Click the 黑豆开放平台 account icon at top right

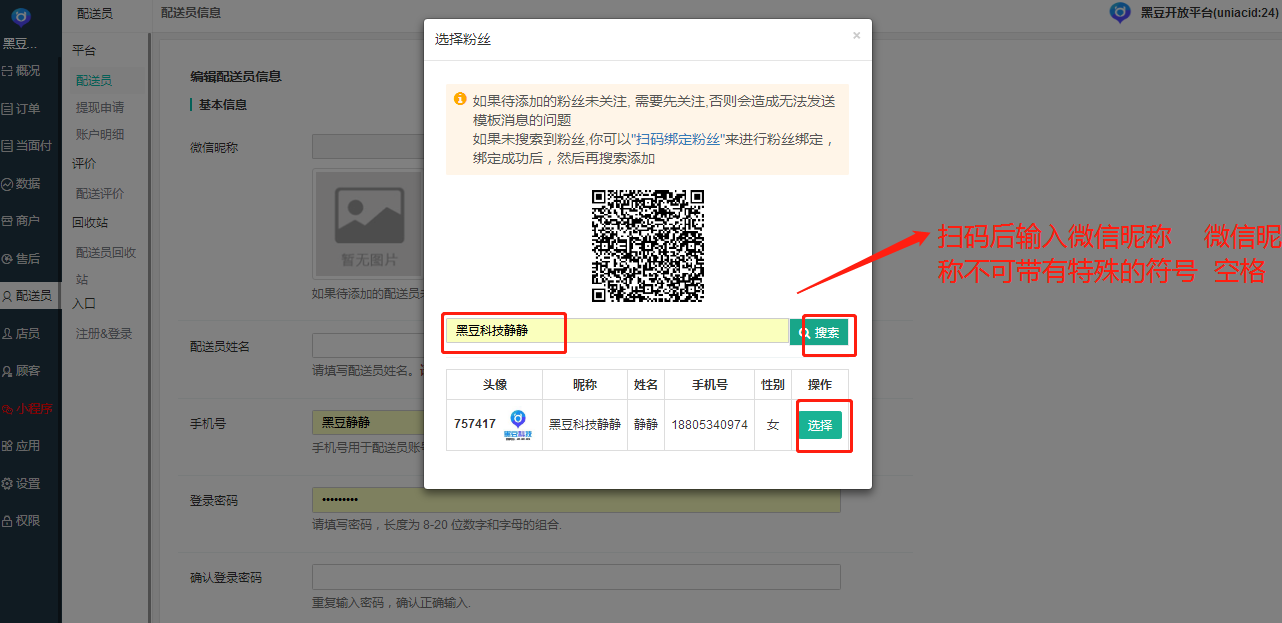1120,13
